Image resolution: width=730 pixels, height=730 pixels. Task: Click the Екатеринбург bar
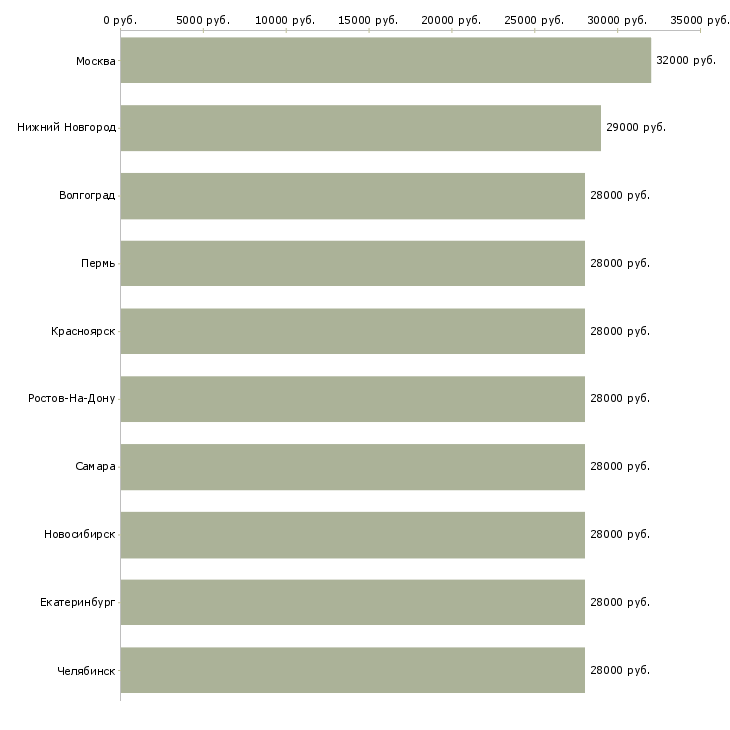point(352,602)
